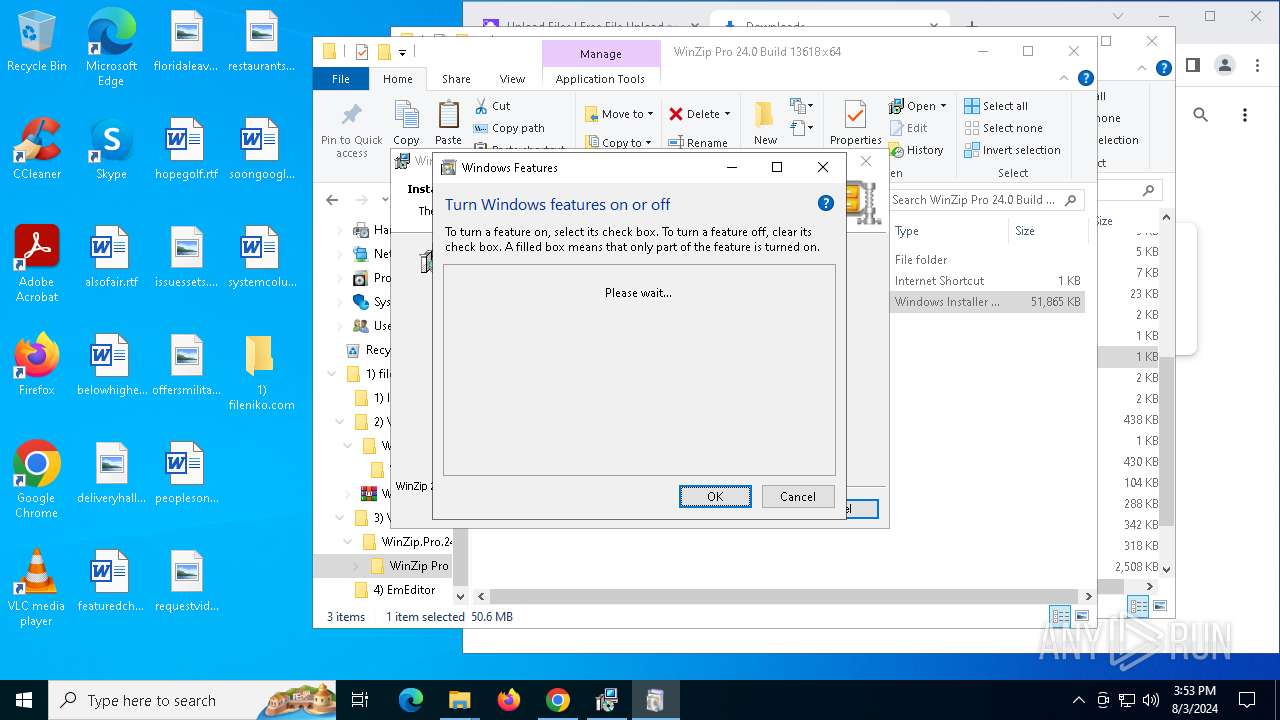Open the Customize Quick Access Toolbar dropdown
The height and width of the screenshot is (720, 1280).
[402, 52]
